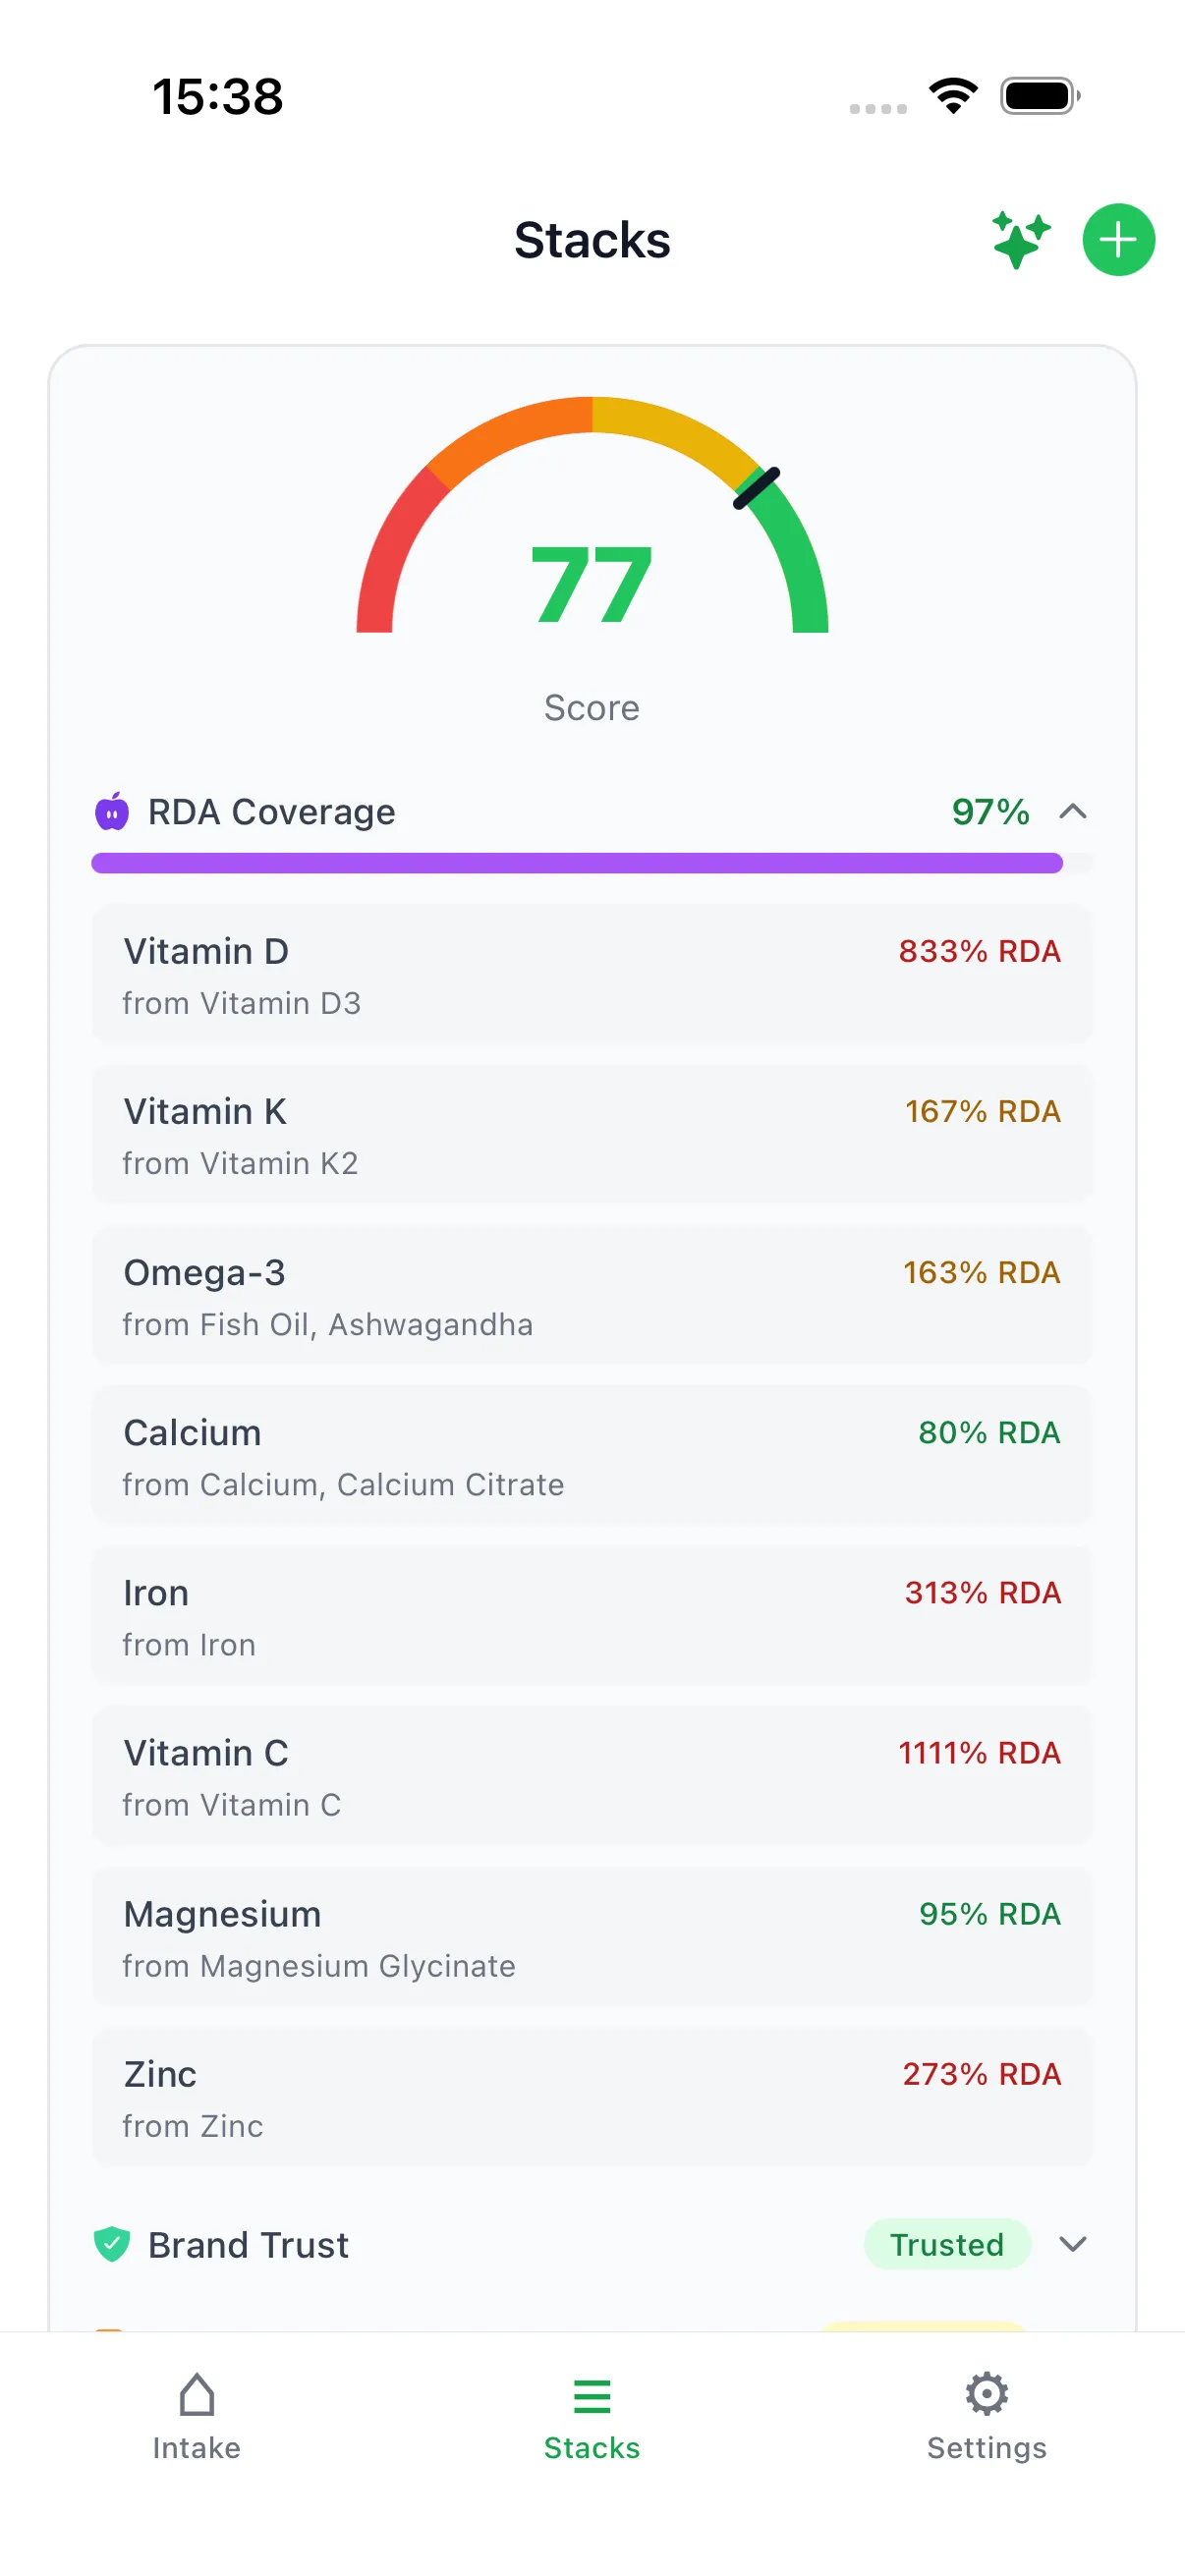Open the Trusted badge dropdown
This screenshot has width=1185, height=2576.
pos(946,2245)
